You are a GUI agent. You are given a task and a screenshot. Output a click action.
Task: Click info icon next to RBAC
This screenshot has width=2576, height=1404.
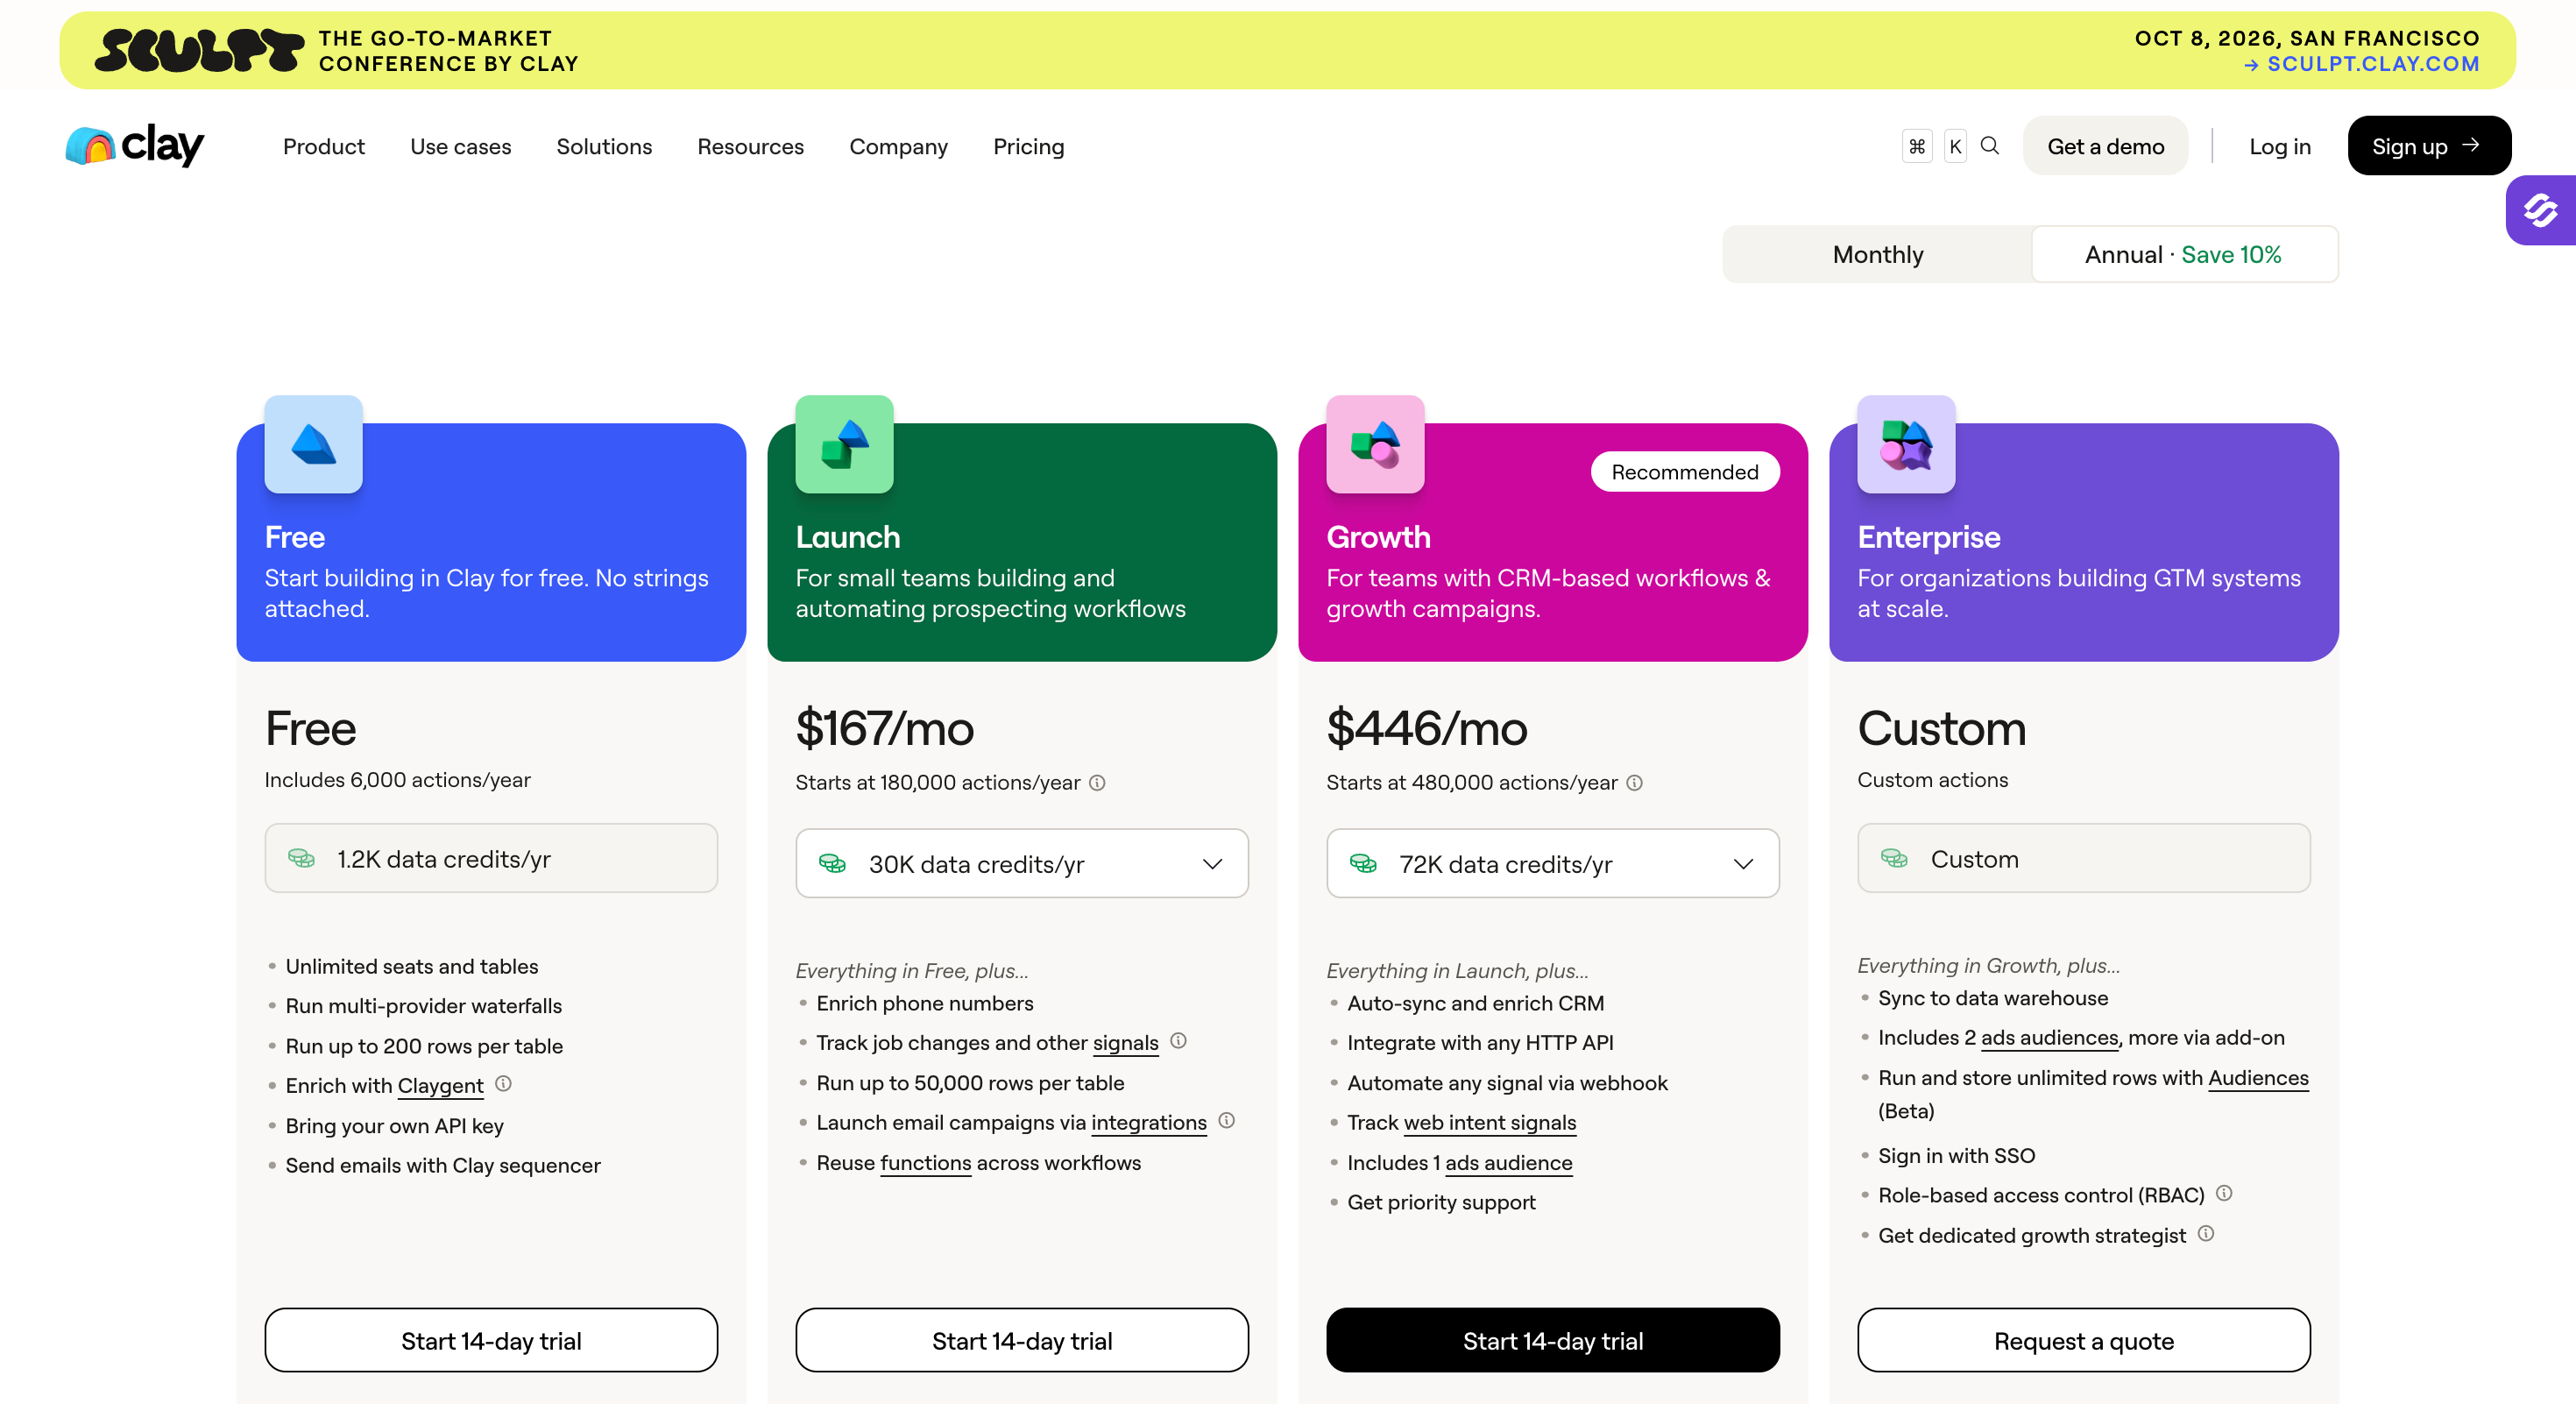coord(2224,1193)
